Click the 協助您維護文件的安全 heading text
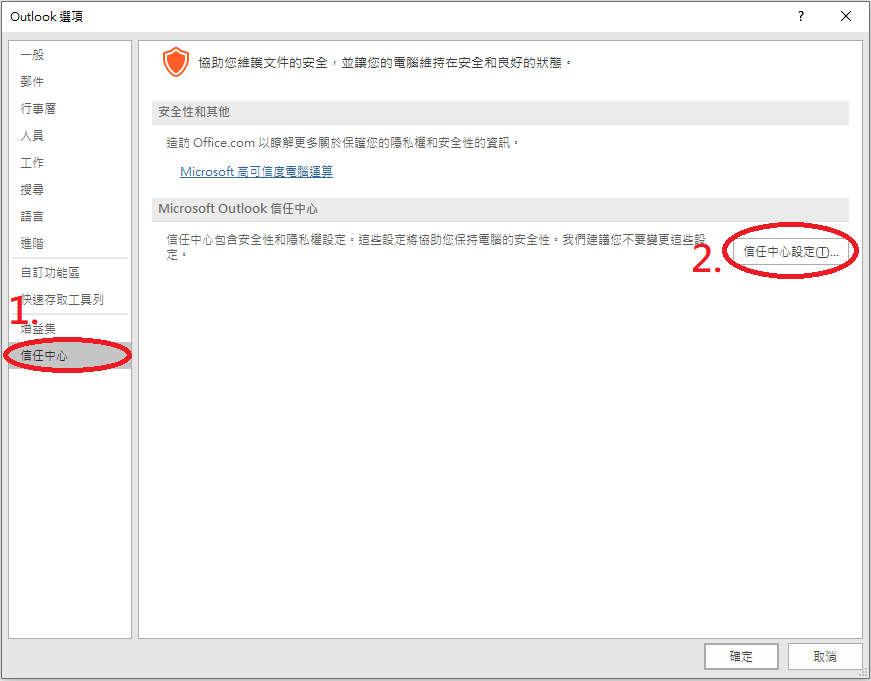The width and height of the screenshot is (871, 681). click(x=386, y=63)
